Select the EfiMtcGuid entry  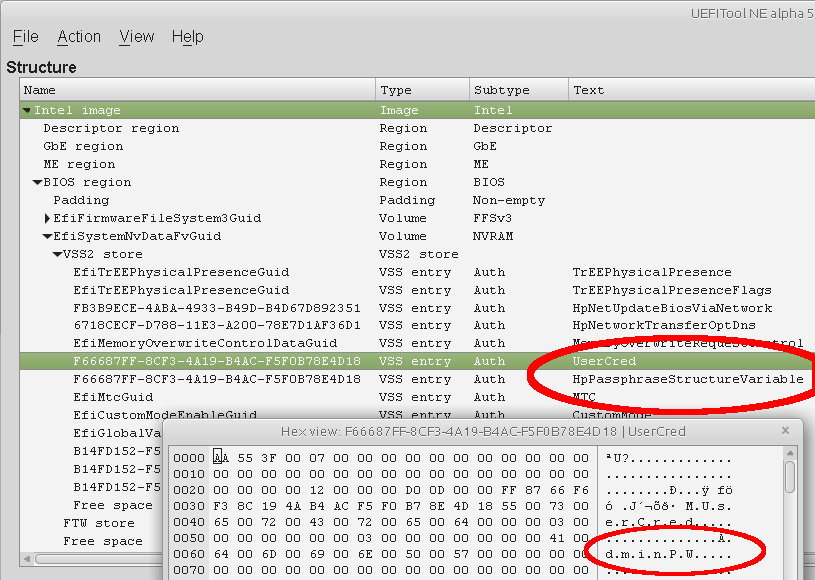coord(113,398)
